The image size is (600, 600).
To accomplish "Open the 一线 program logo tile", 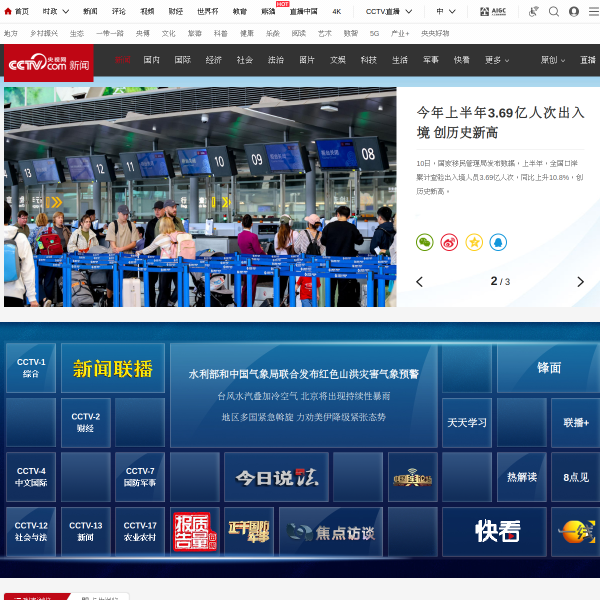I will (x=576, y=532).
